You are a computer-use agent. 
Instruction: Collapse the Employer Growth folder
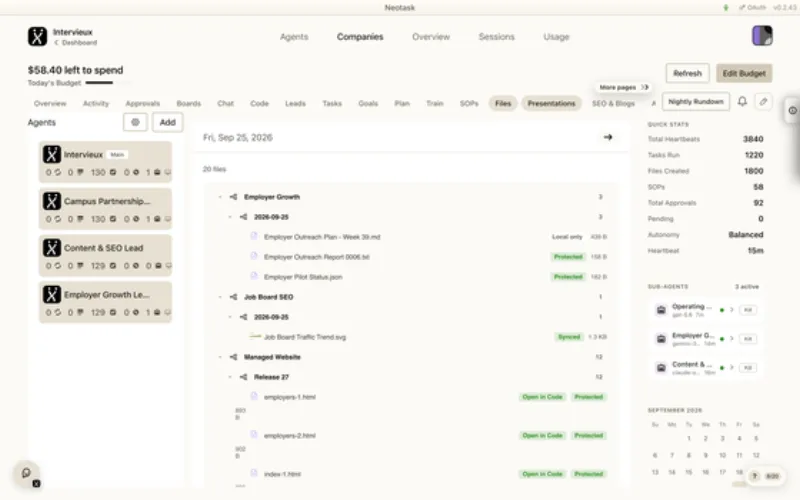pyautogui.click(x=220, y=197)
